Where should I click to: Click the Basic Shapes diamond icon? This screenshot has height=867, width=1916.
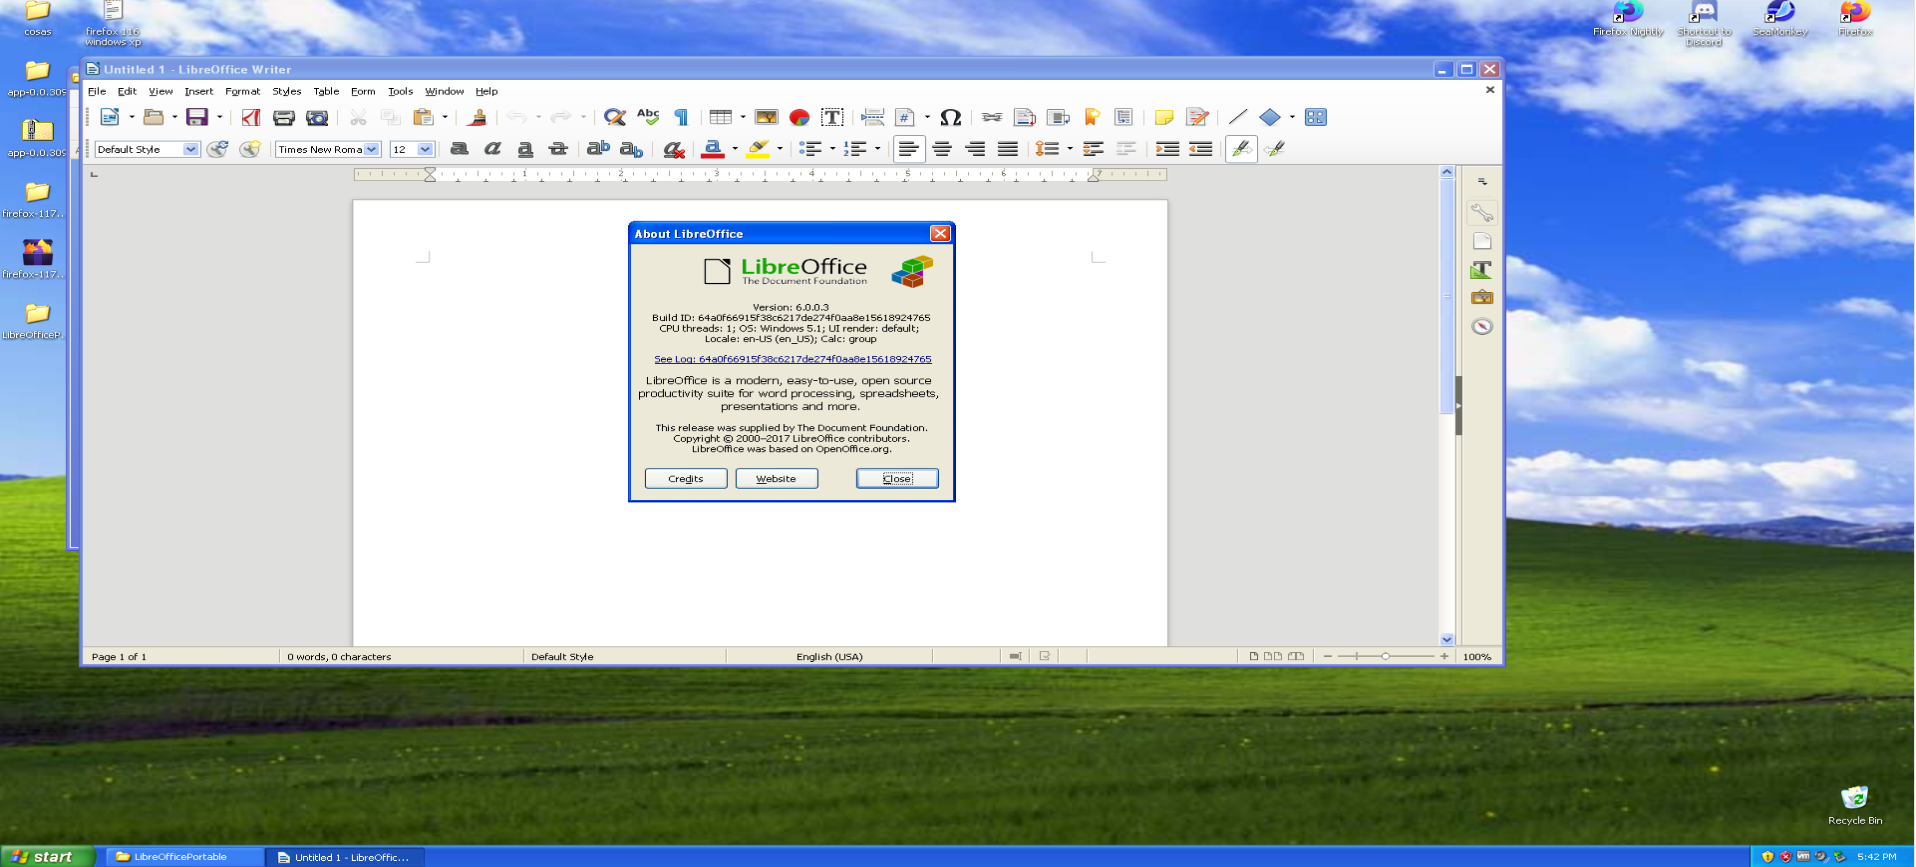1270,117
